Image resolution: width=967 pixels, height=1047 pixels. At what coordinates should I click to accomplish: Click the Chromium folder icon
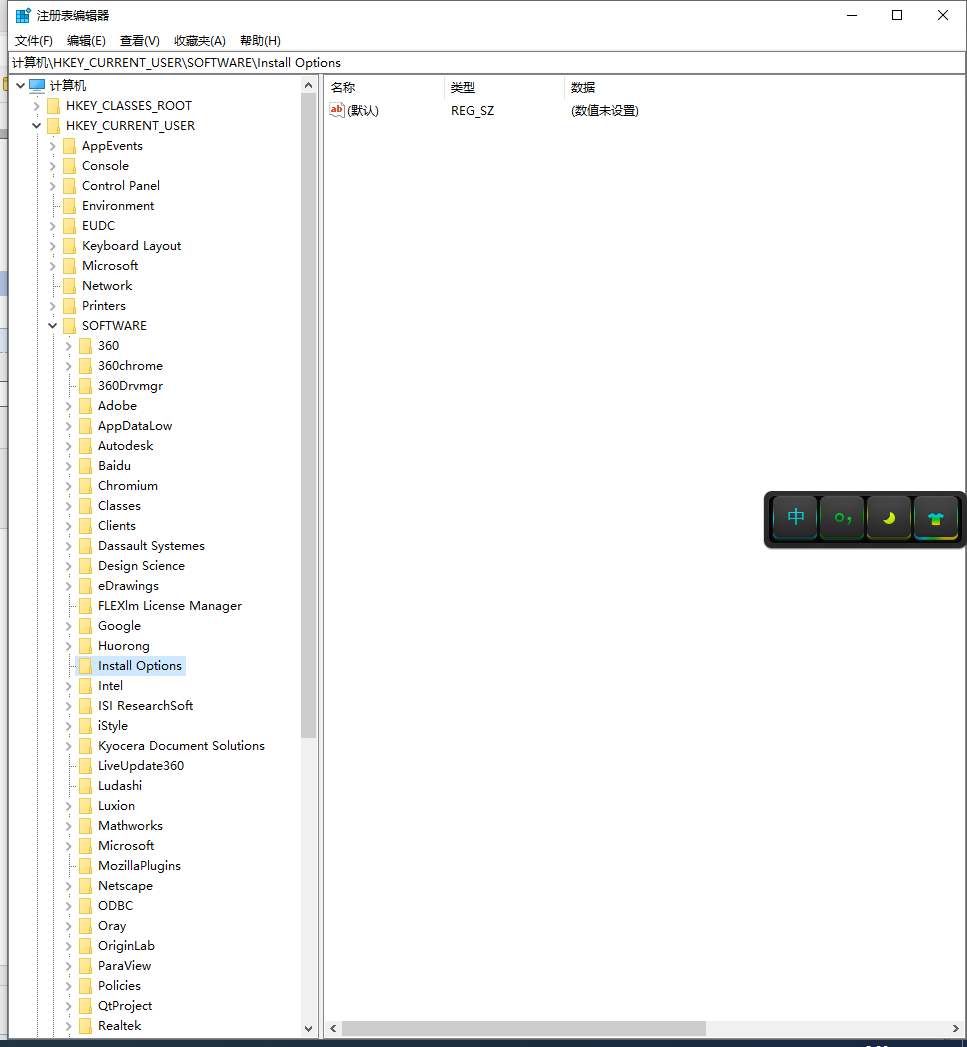[x=85, y=486]
